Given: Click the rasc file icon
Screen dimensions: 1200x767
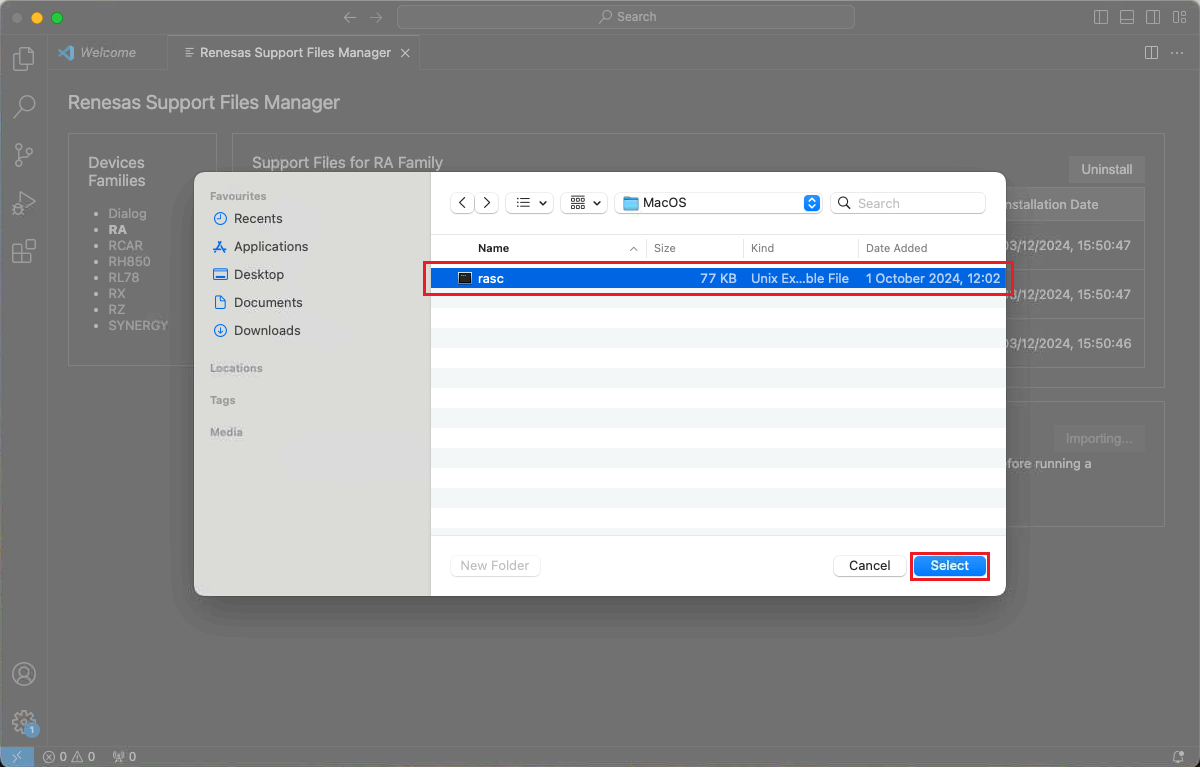Looking at the screenshot, I should [464, 278].
